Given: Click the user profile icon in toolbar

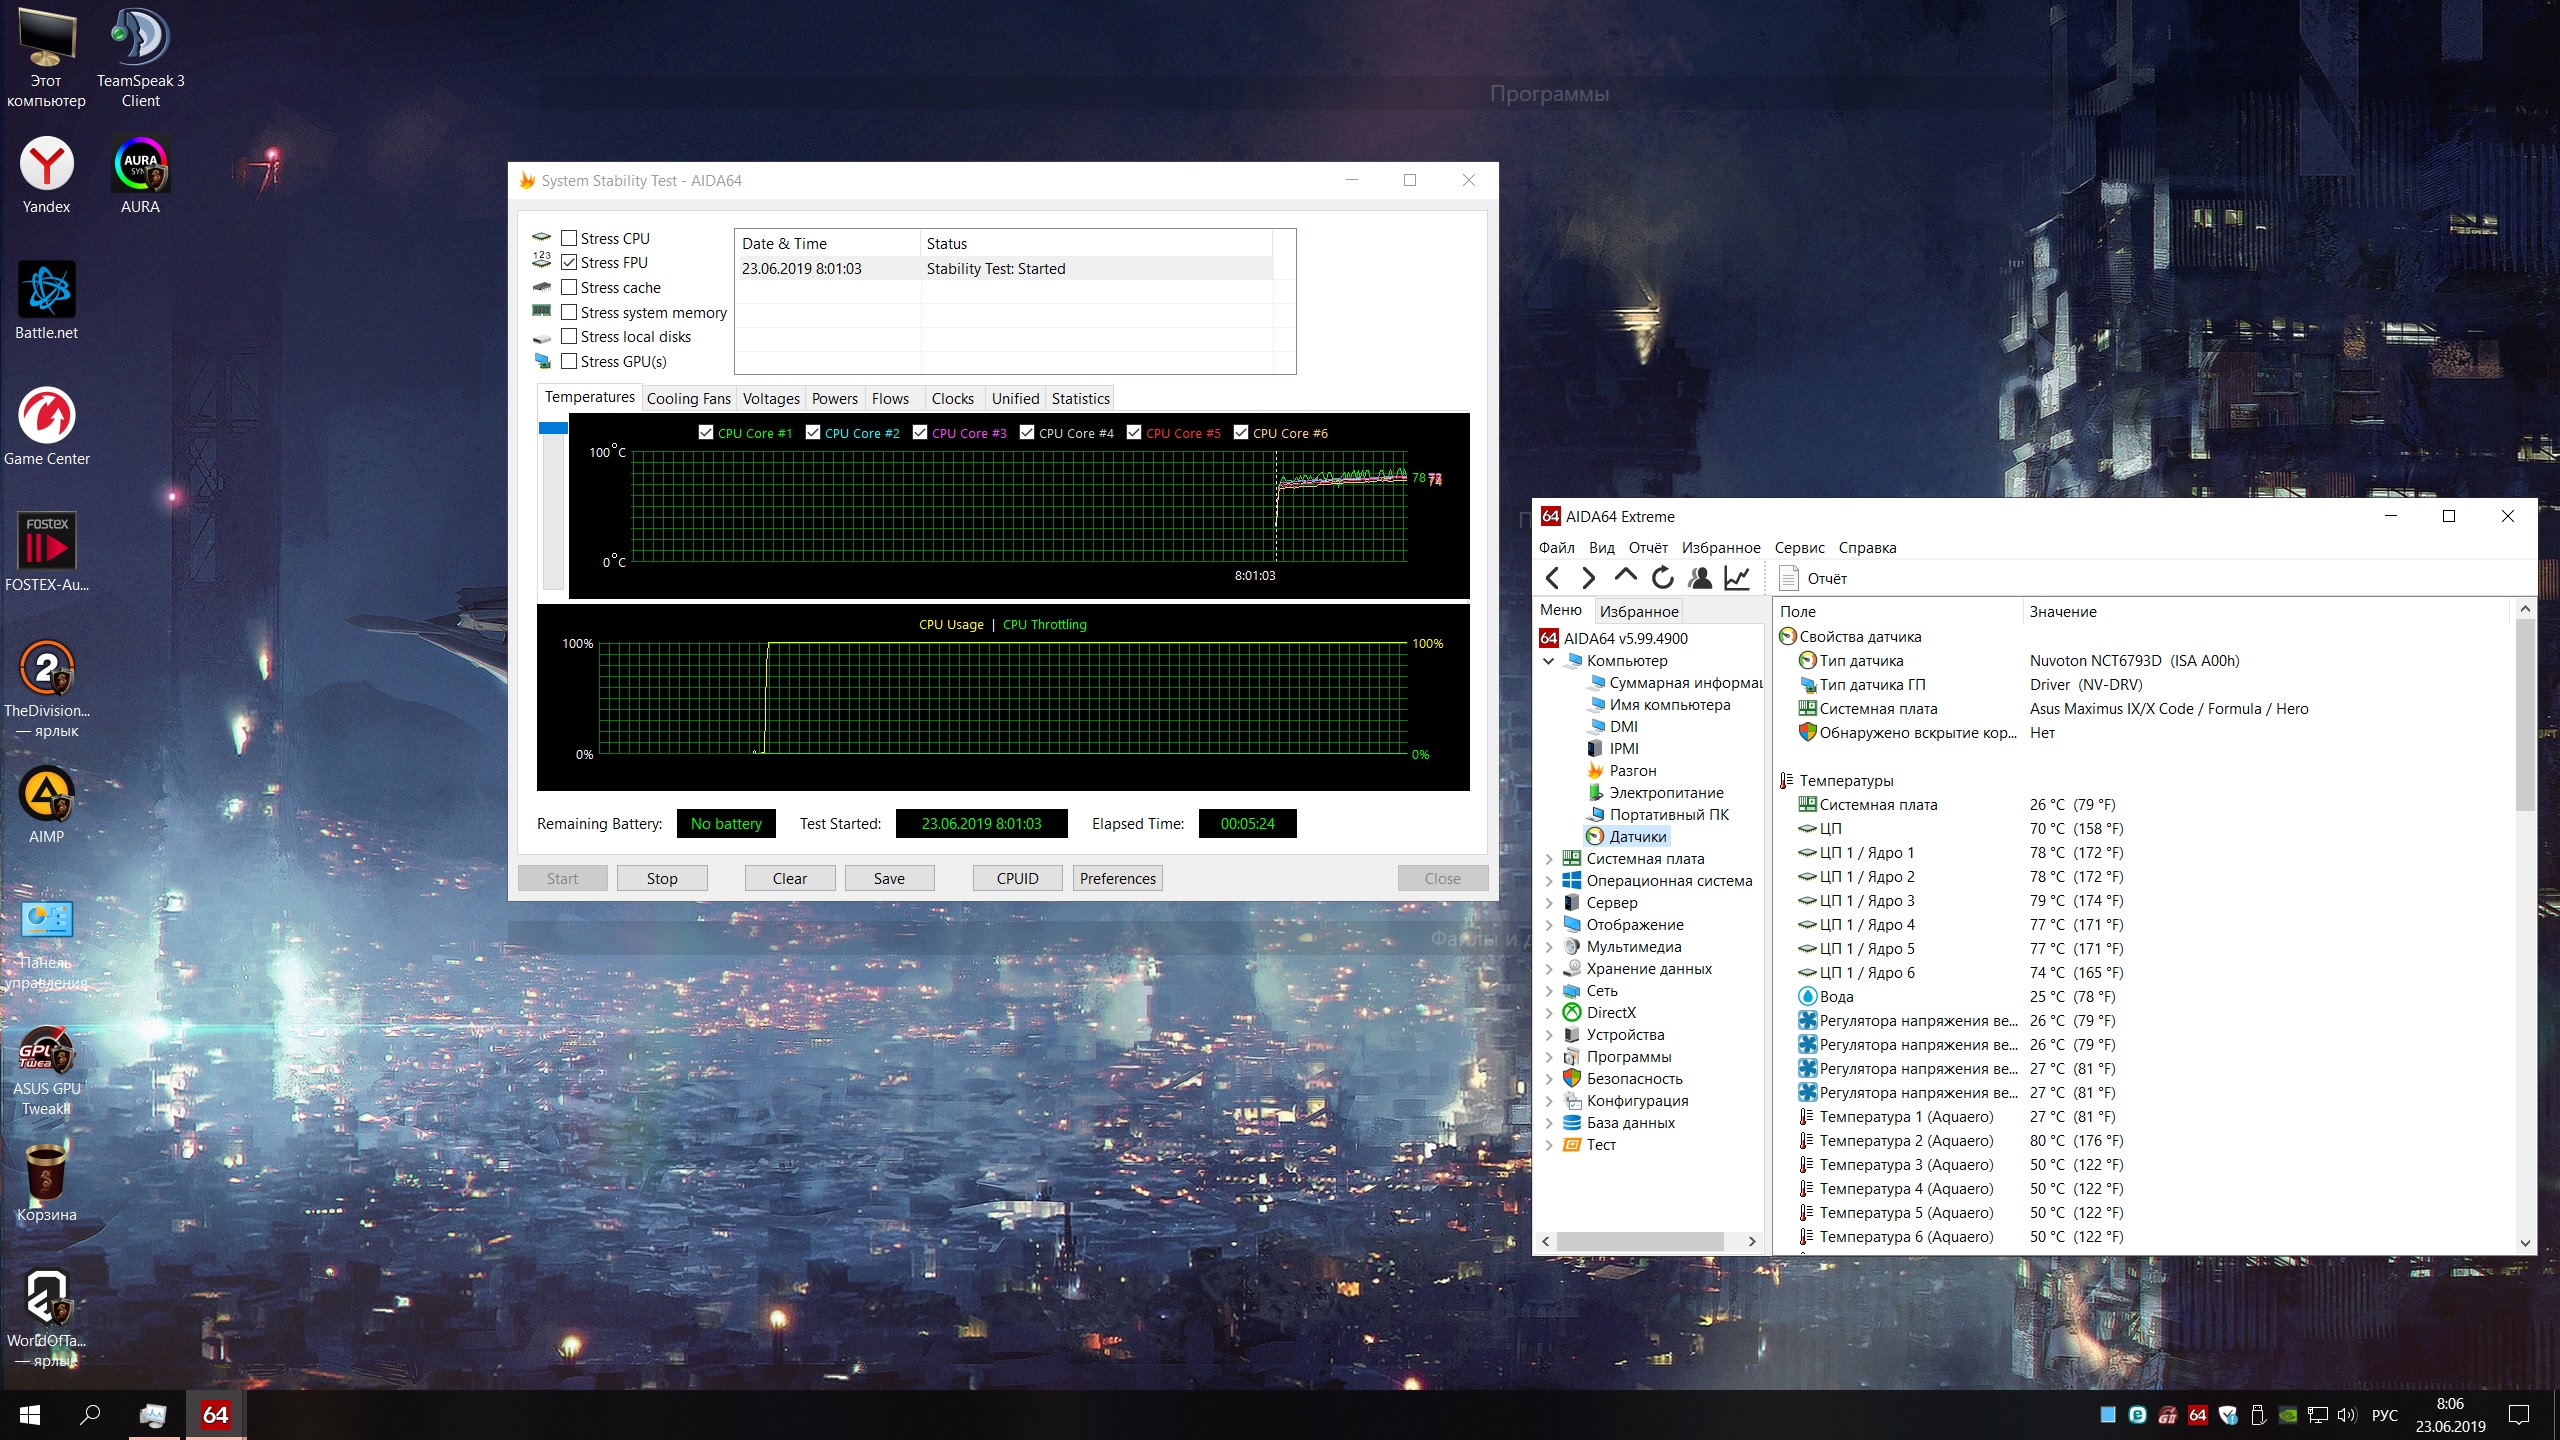Looking at the screenshot, I should (x=1699, y=578).
